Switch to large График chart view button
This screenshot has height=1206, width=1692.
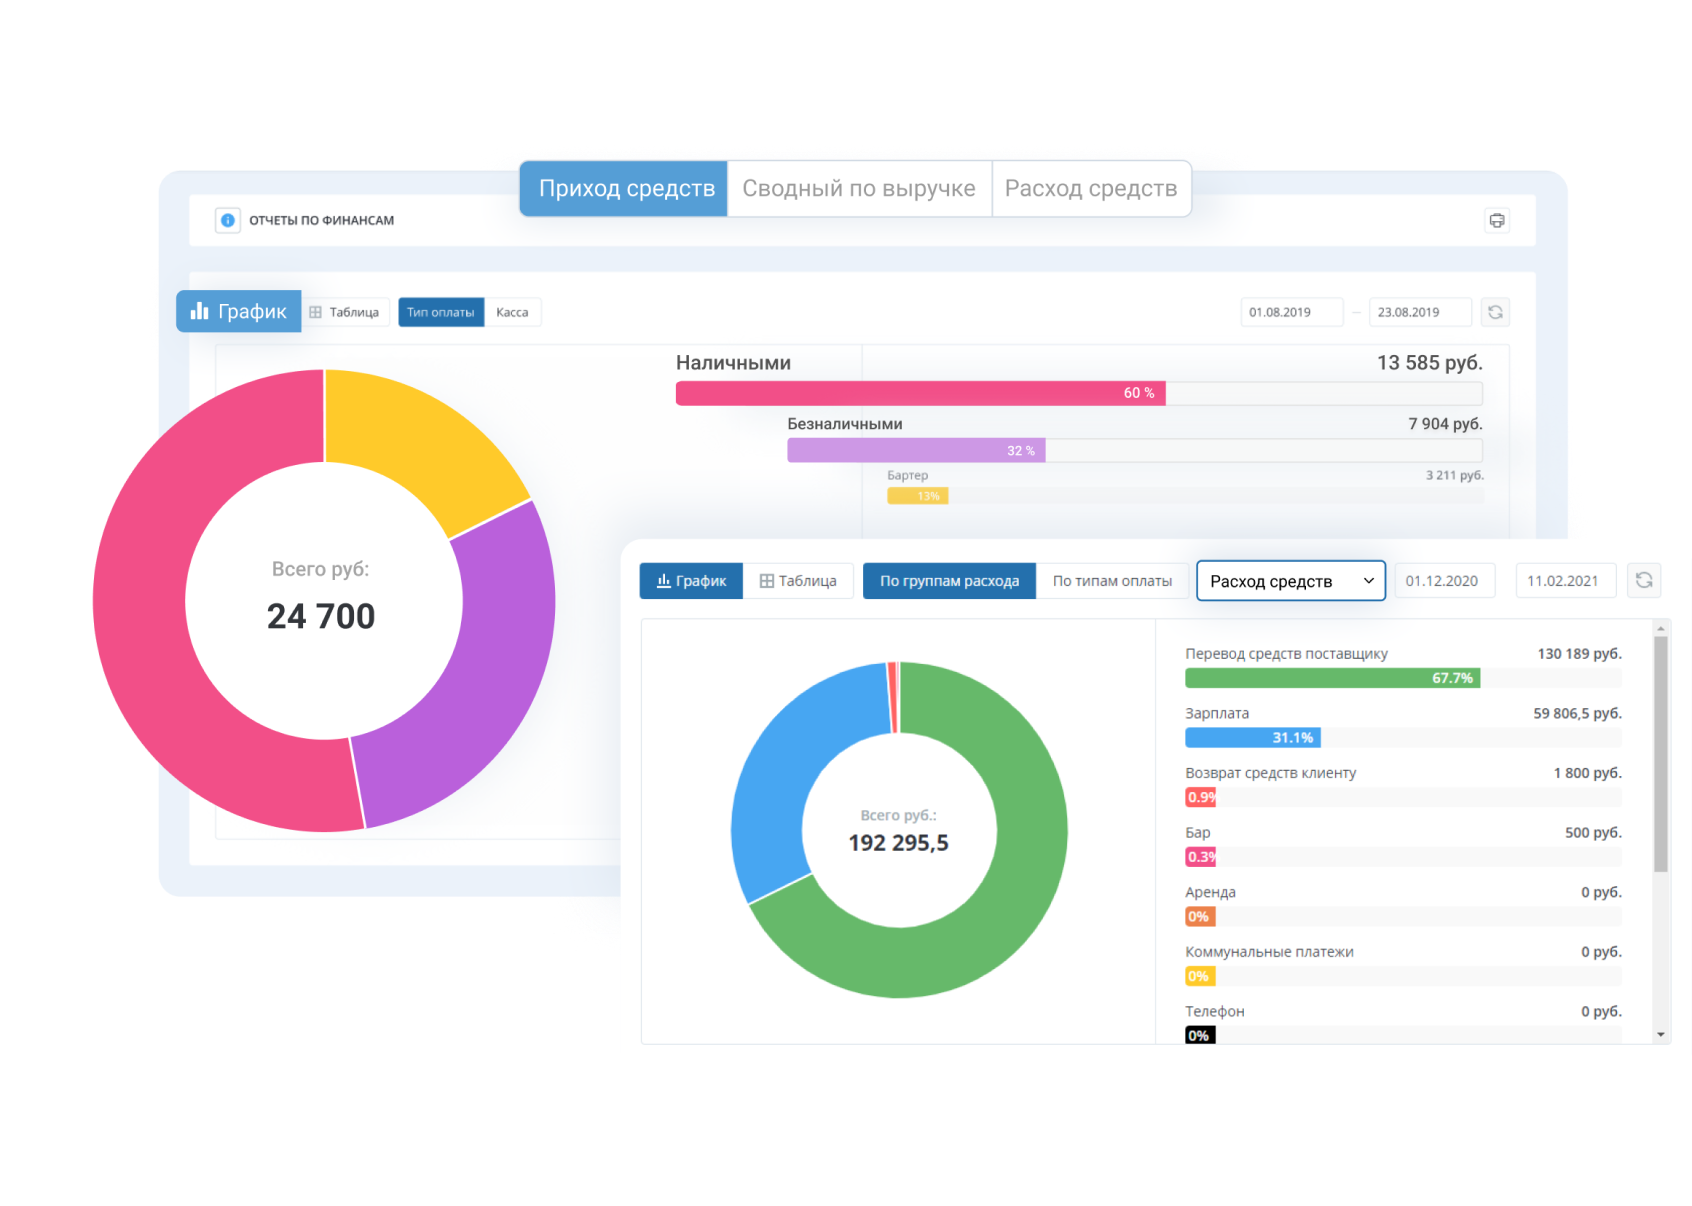[x=239, y=311]
